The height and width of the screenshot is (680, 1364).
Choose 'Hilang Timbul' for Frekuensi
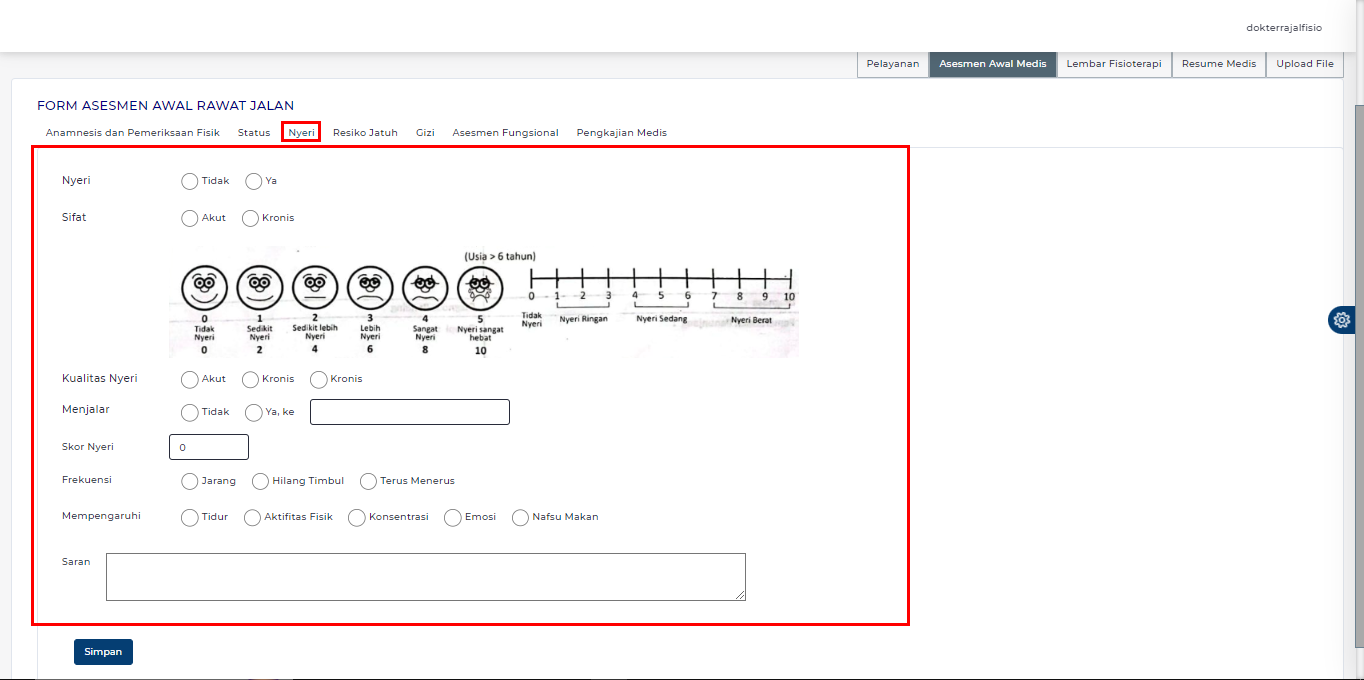259,481
